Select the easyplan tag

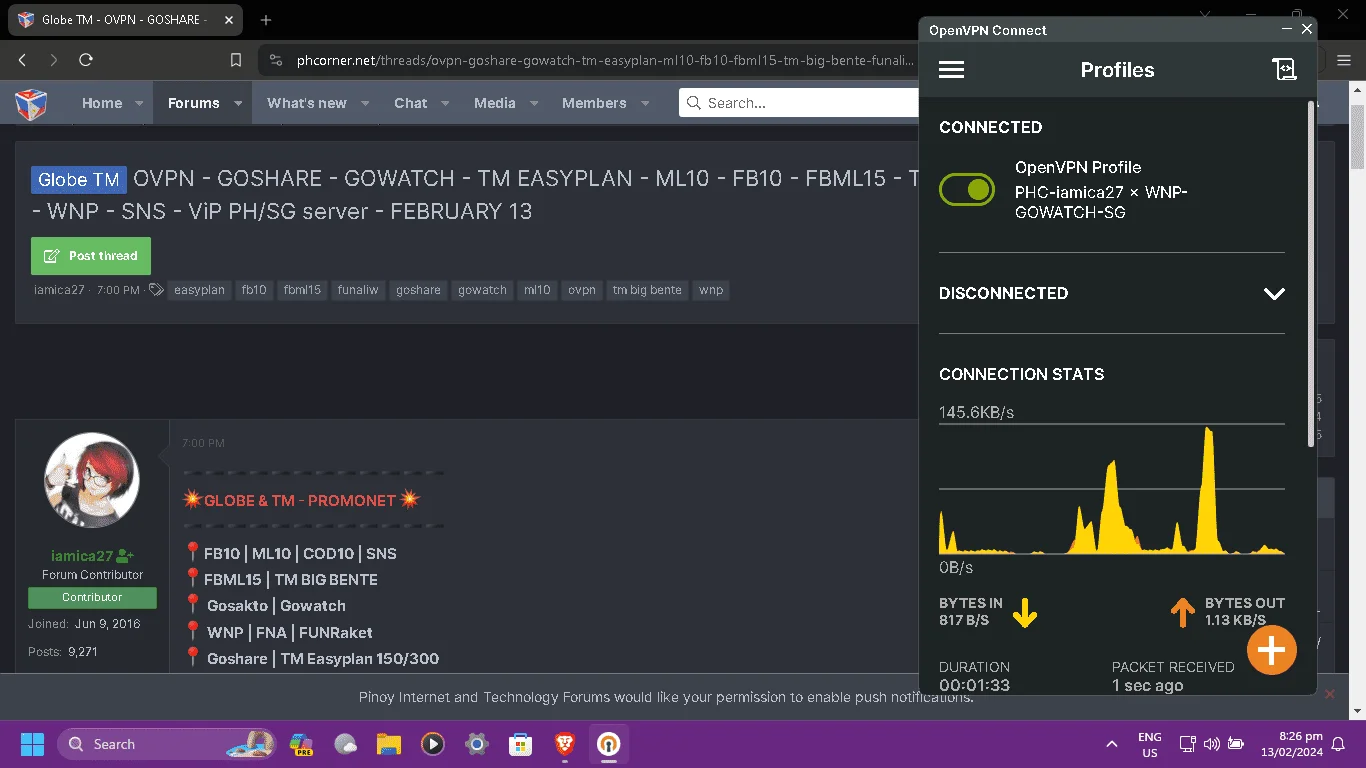click(x=199, y=290)
